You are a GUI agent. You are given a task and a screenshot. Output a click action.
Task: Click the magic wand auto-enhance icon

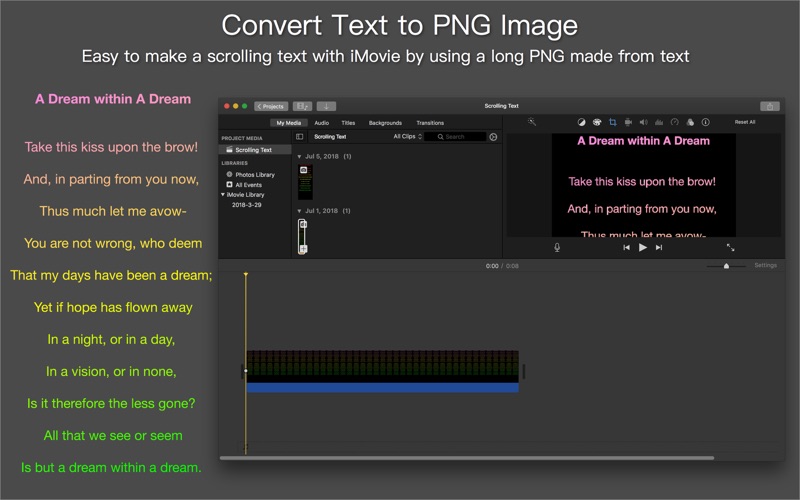click(x=532, y=121)
